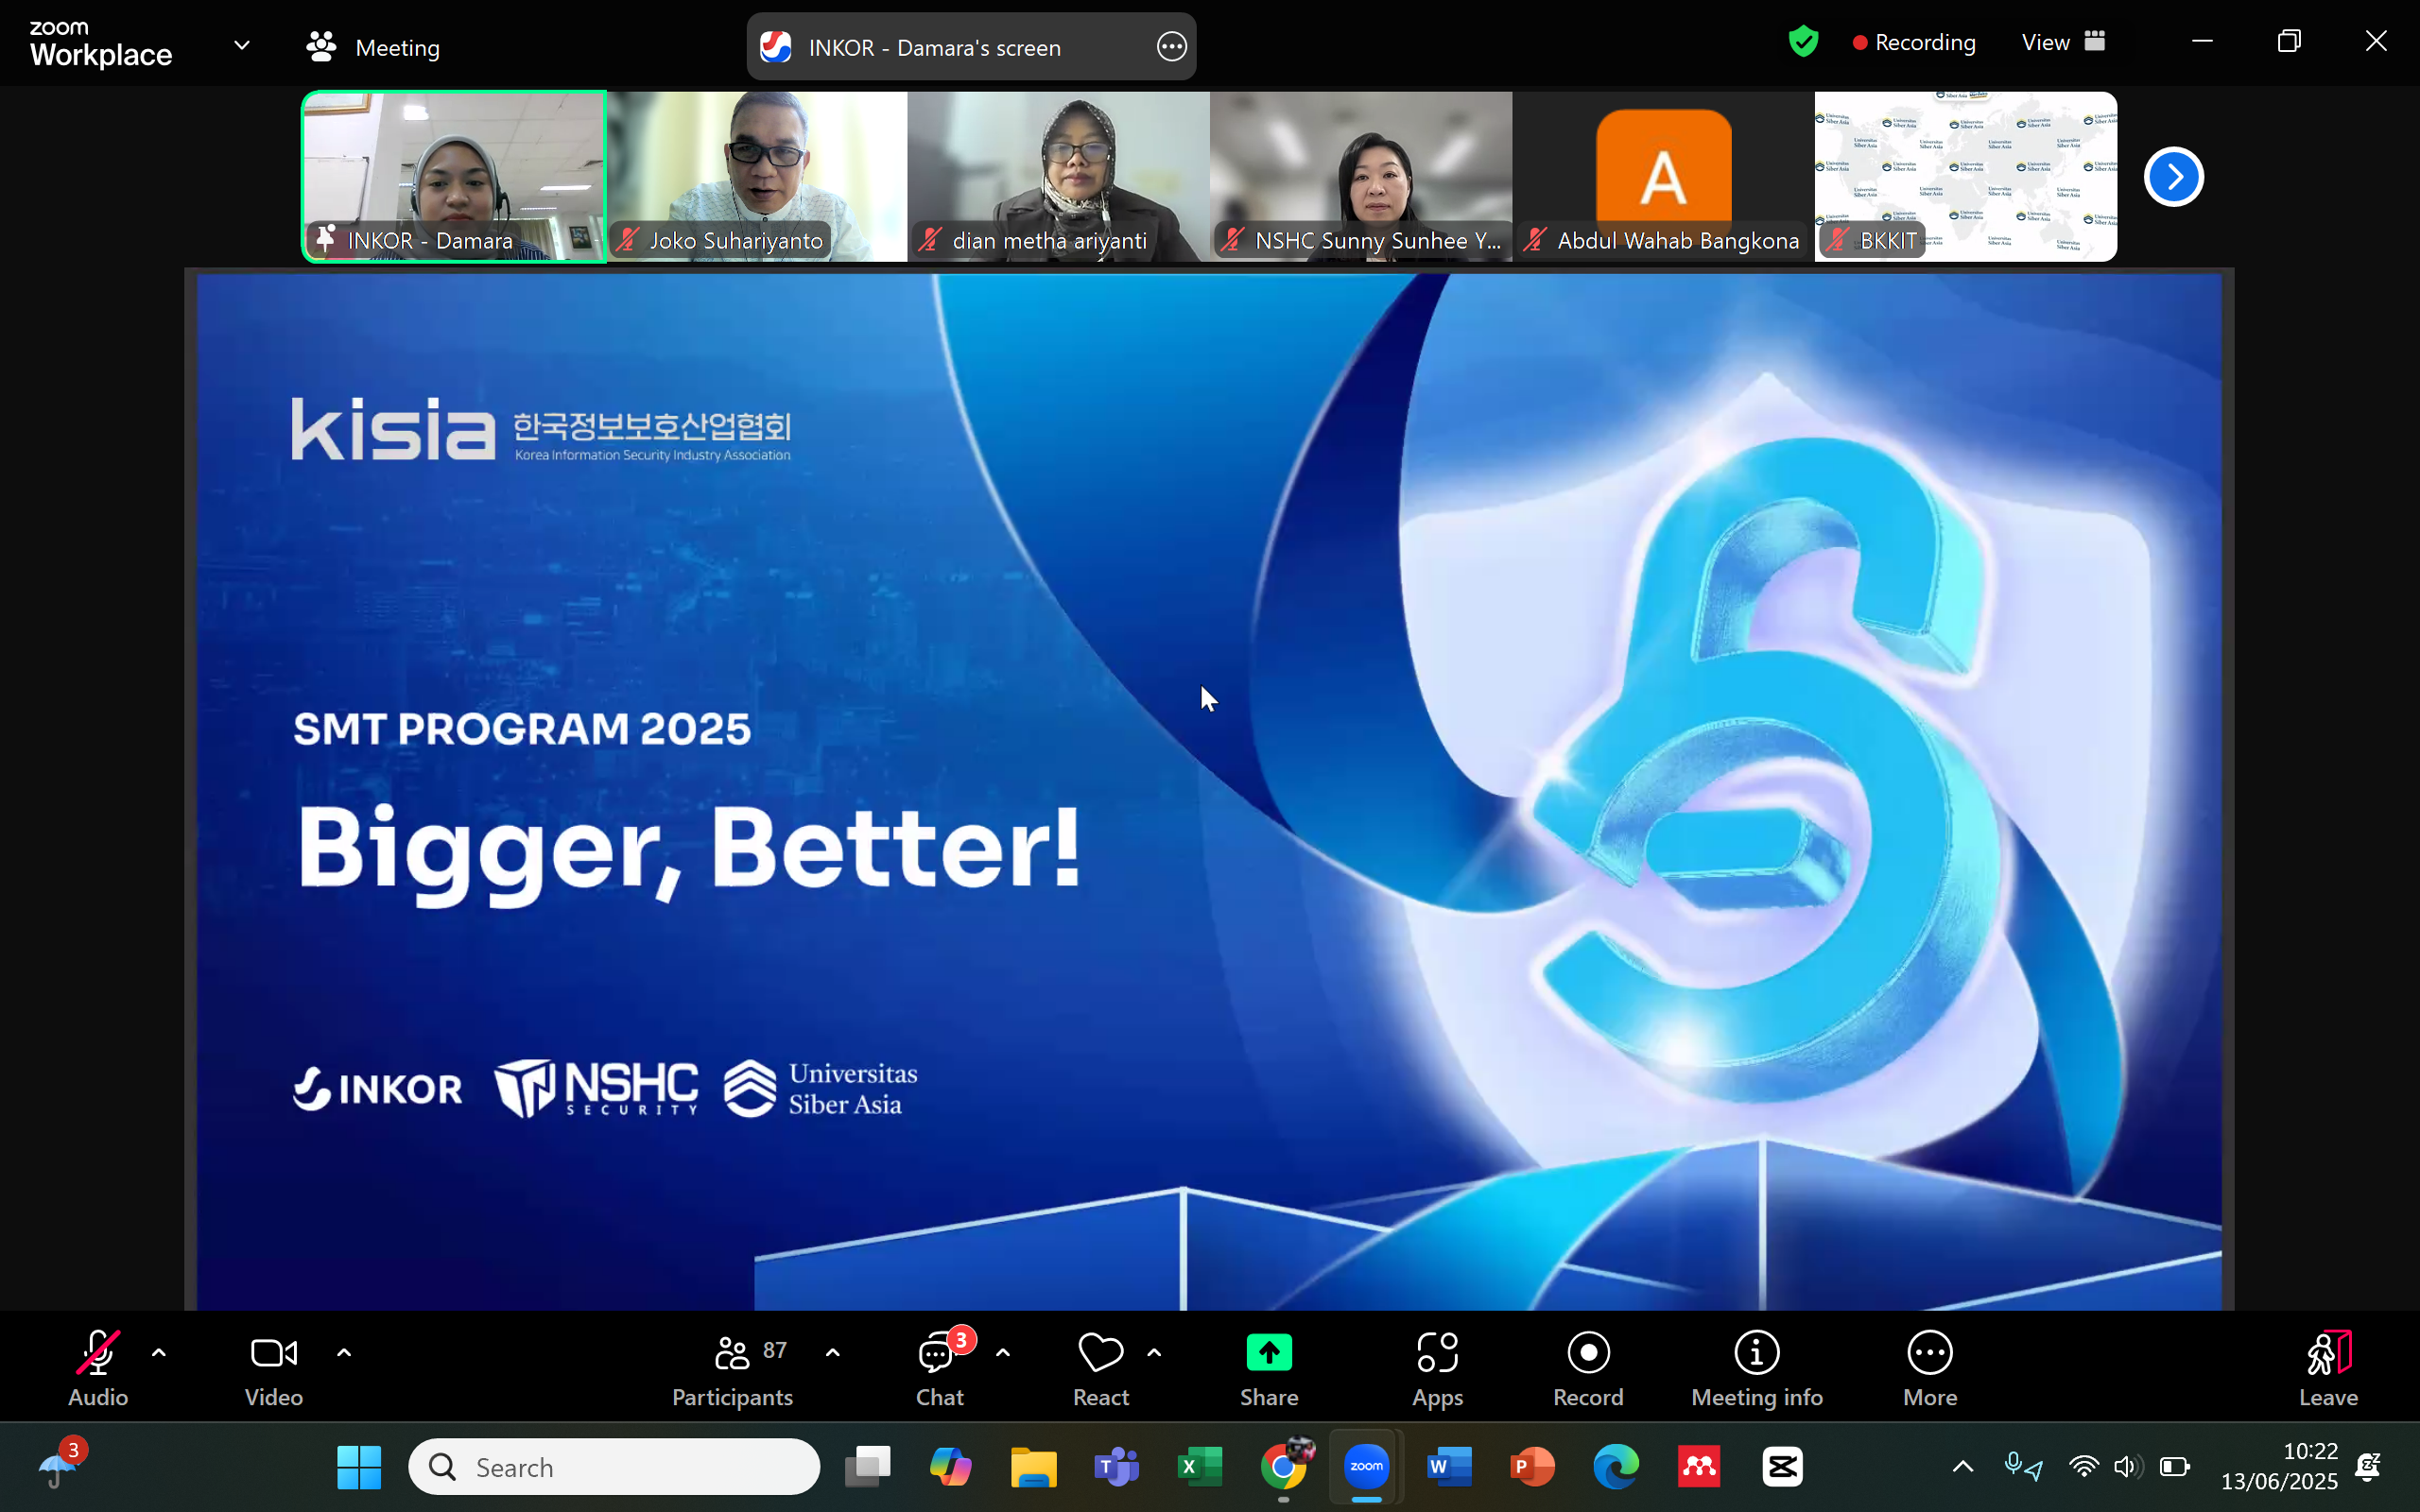The width and height of the screenshot is (2420, 1512).
Task: Open the notification bell icon
Action: pos(2369,1466)
